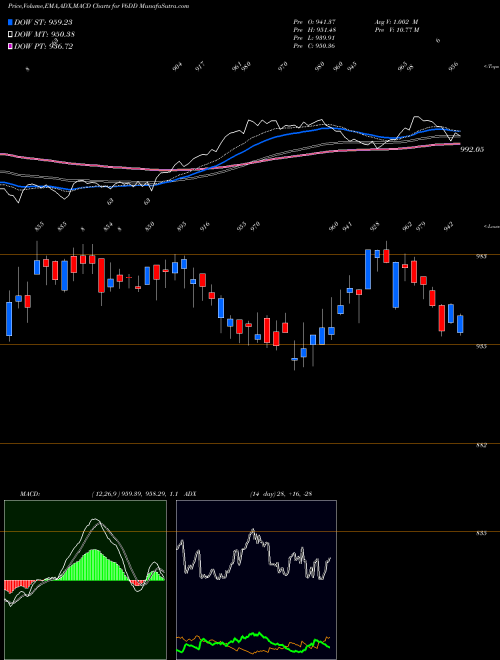Click the 'Pre V: 10.77 M' volume text
The height and width of the screenshot is (660, 500).
(x=397, y=30)
